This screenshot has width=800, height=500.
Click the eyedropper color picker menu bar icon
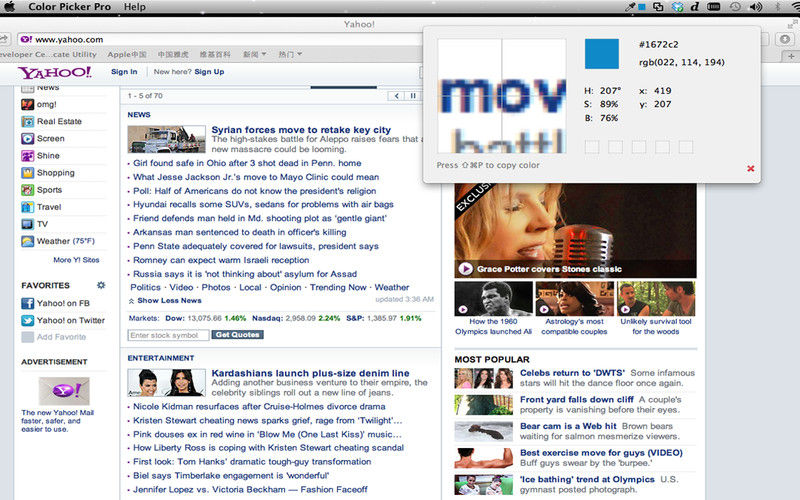click(632, 7)
